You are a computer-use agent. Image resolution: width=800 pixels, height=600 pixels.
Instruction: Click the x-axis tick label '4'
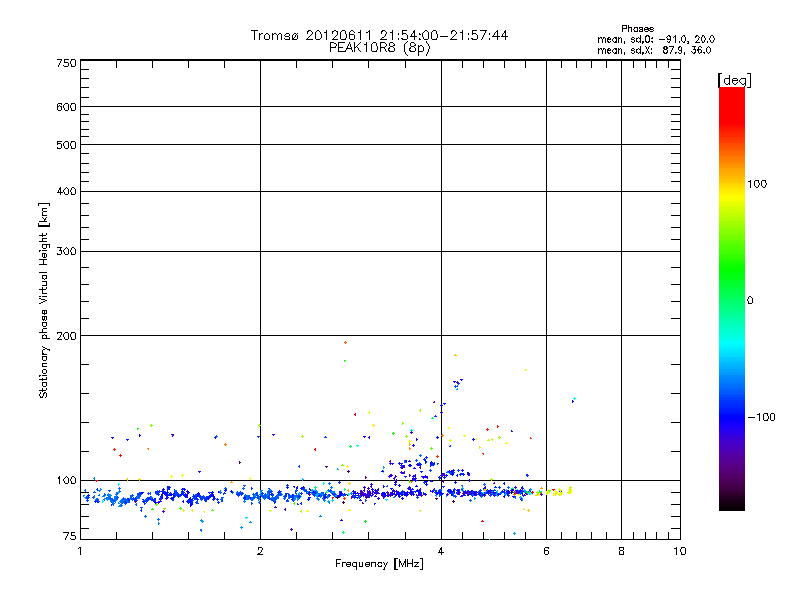click(x=441, y=551)
